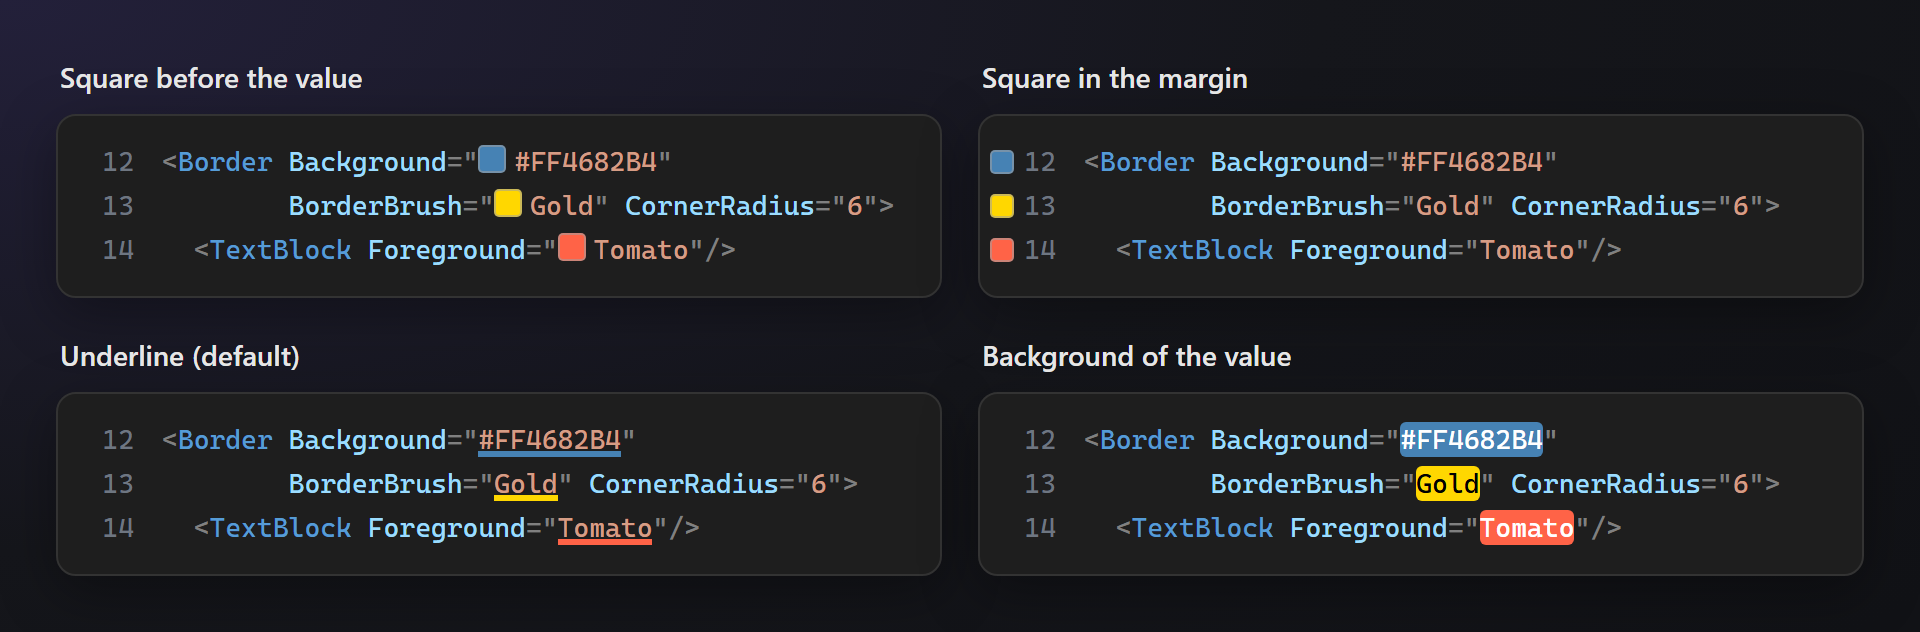This screenshot has width=1920, height=632.
Task: Click the 'Background of the value' heading
Action: [x=1137, y=357]
